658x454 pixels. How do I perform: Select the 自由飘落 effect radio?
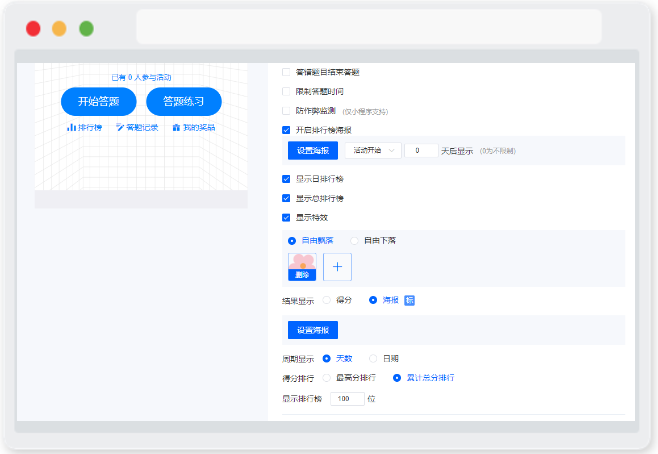292,241
